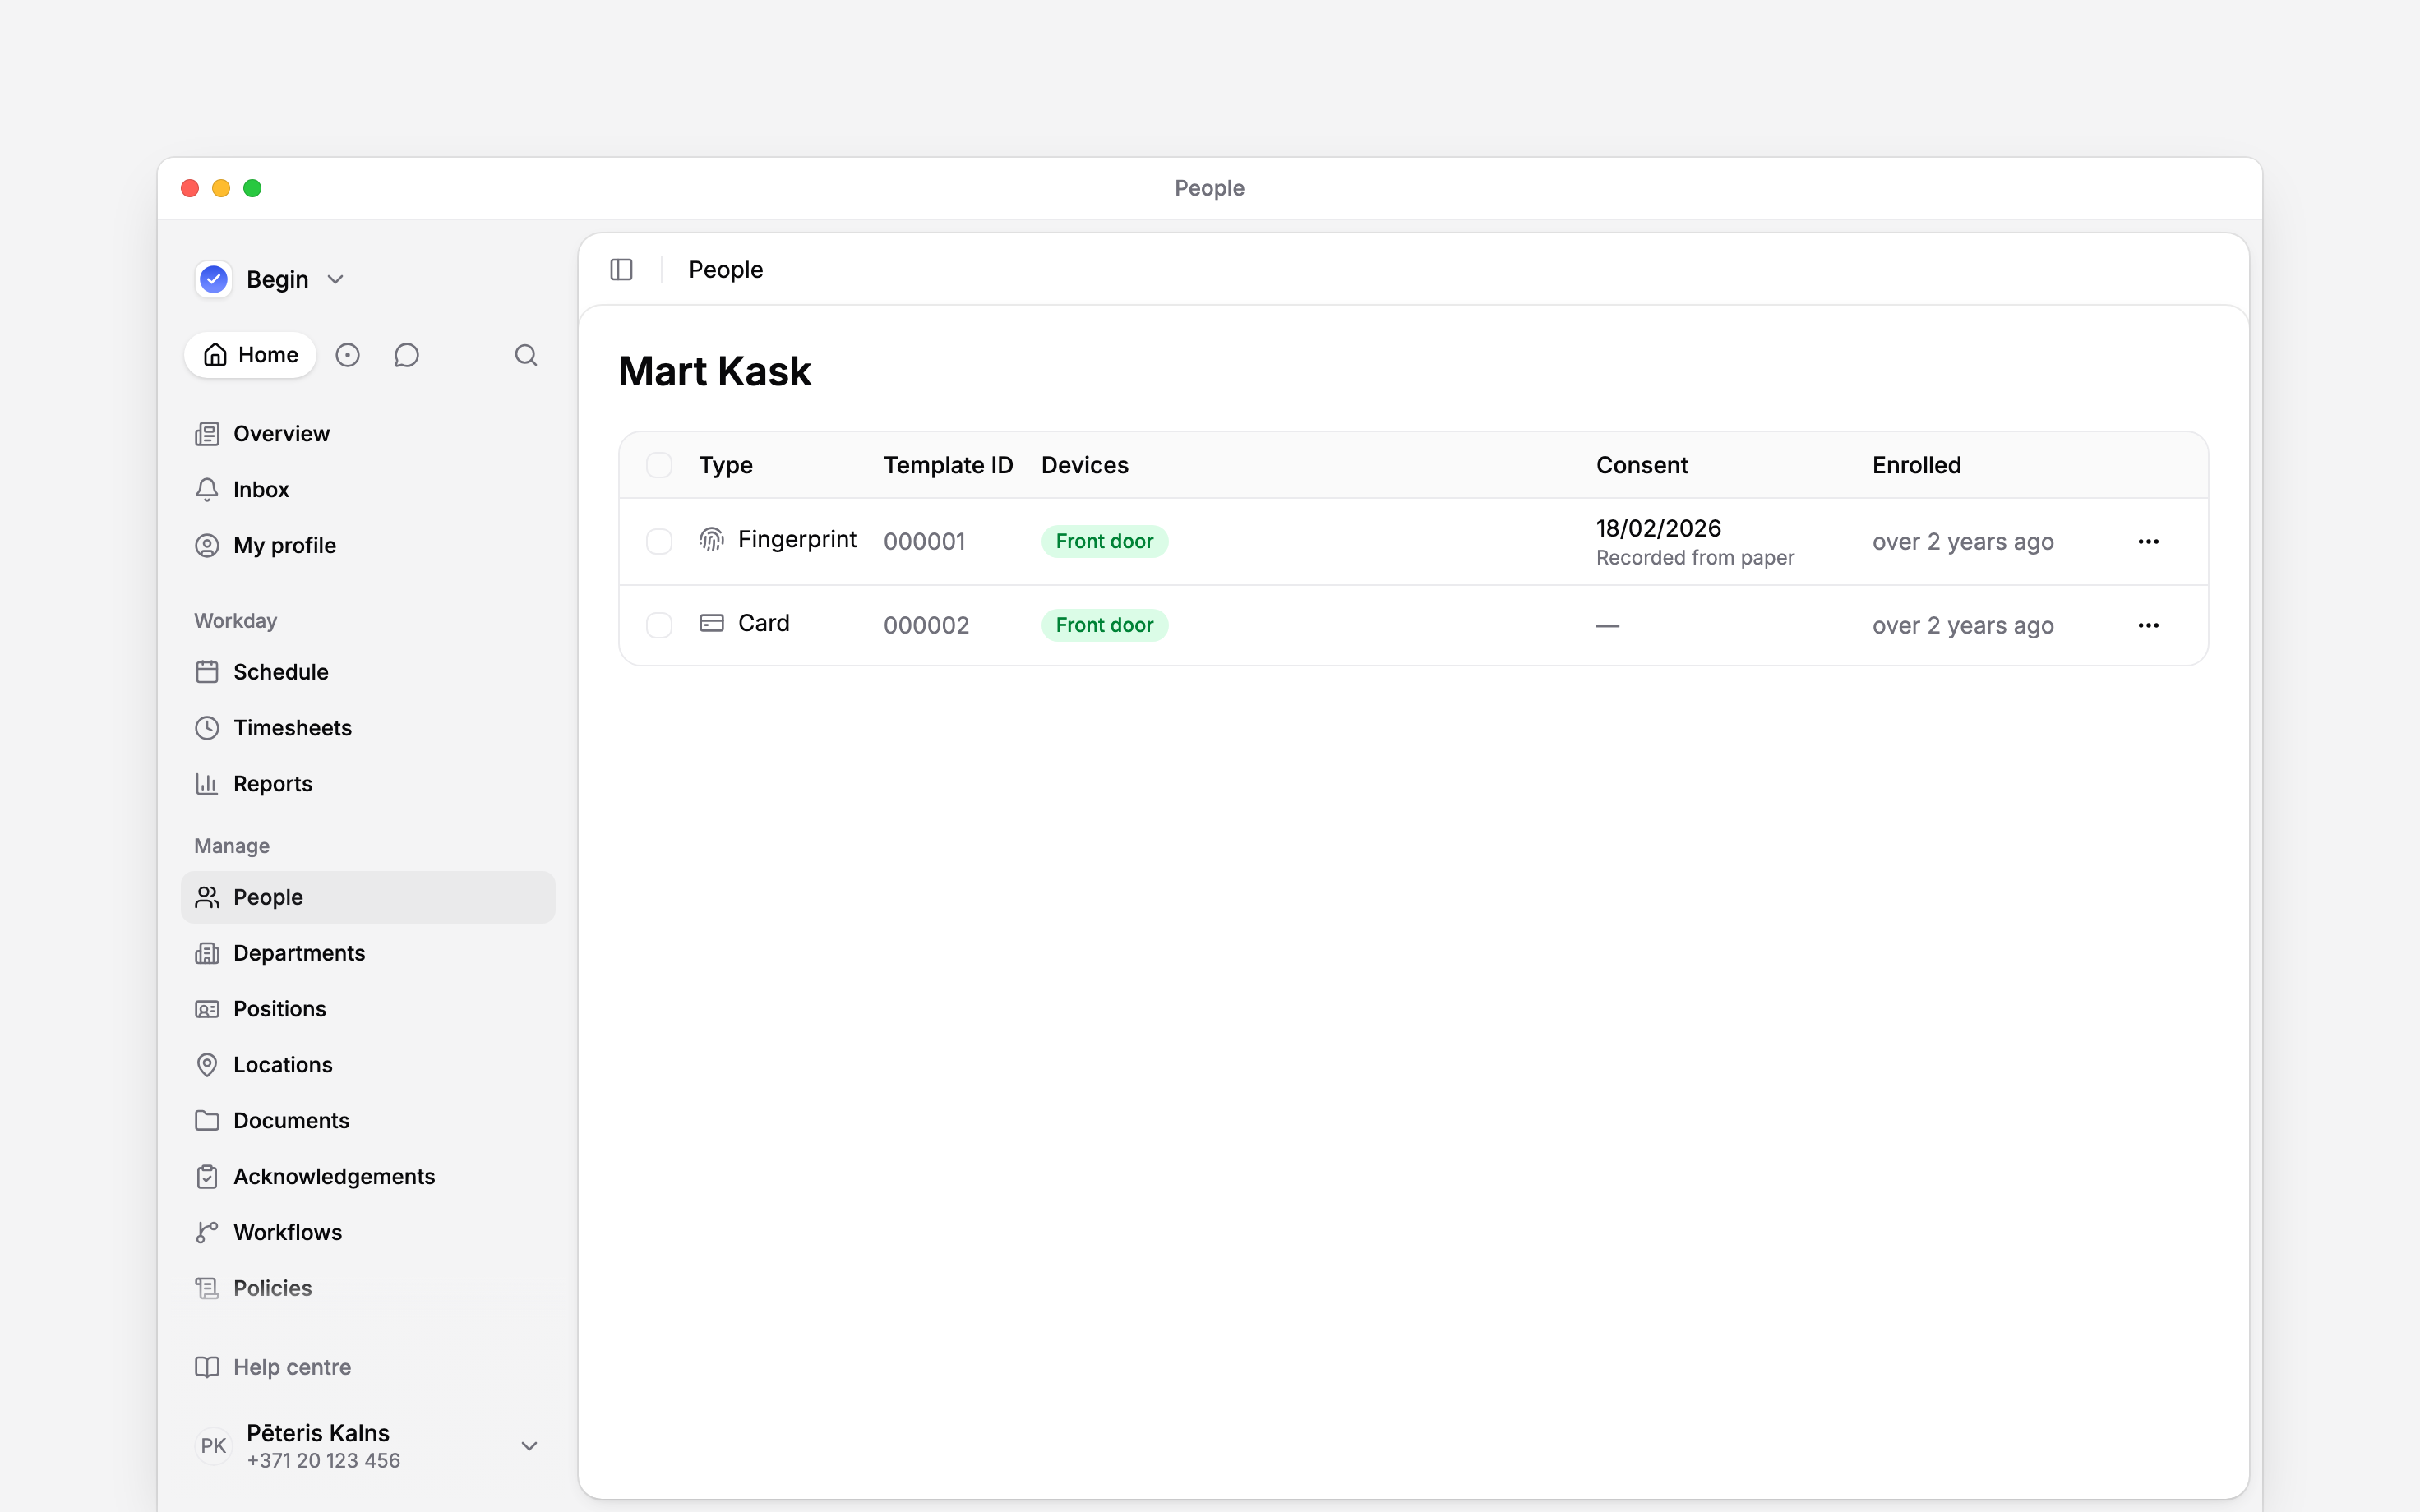Open Acknowledgements page
Viewport: 2420px width, 1512px height.
click(x=368, y=1177)
